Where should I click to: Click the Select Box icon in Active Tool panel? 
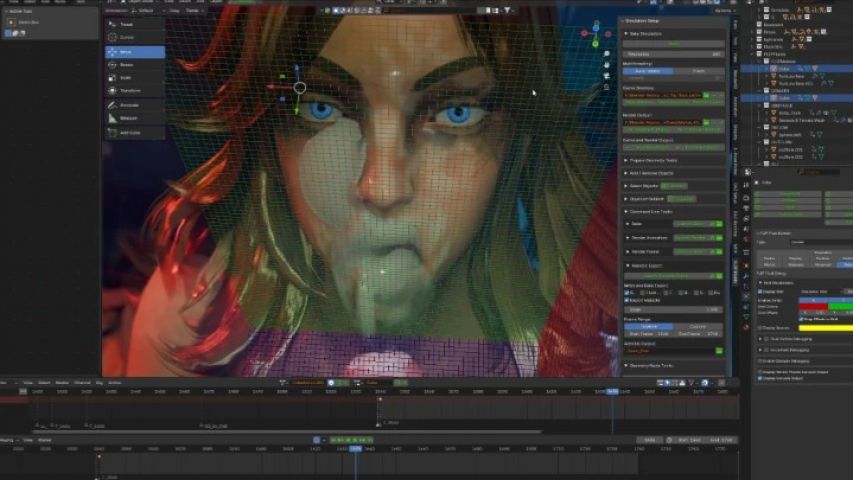(x=11, y=22)
